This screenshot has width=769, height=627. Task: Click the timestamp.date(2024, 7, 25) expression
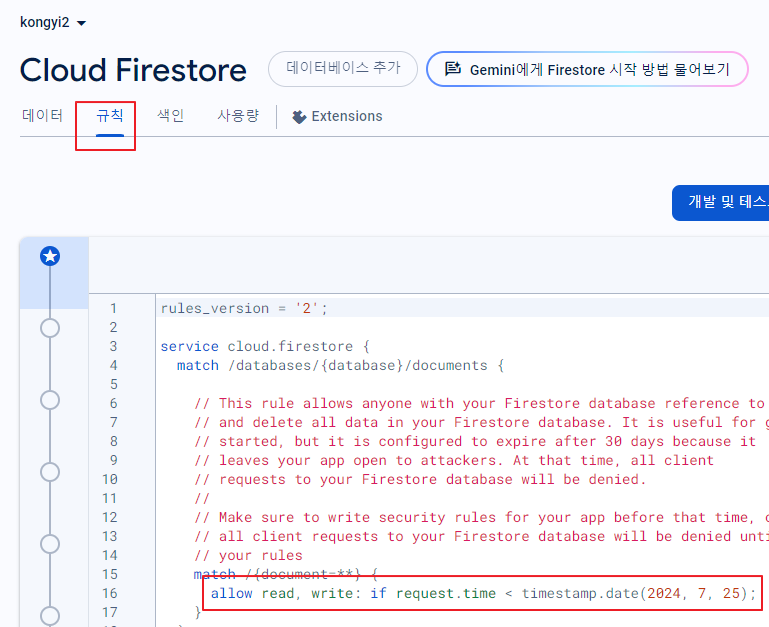[634, 594]
